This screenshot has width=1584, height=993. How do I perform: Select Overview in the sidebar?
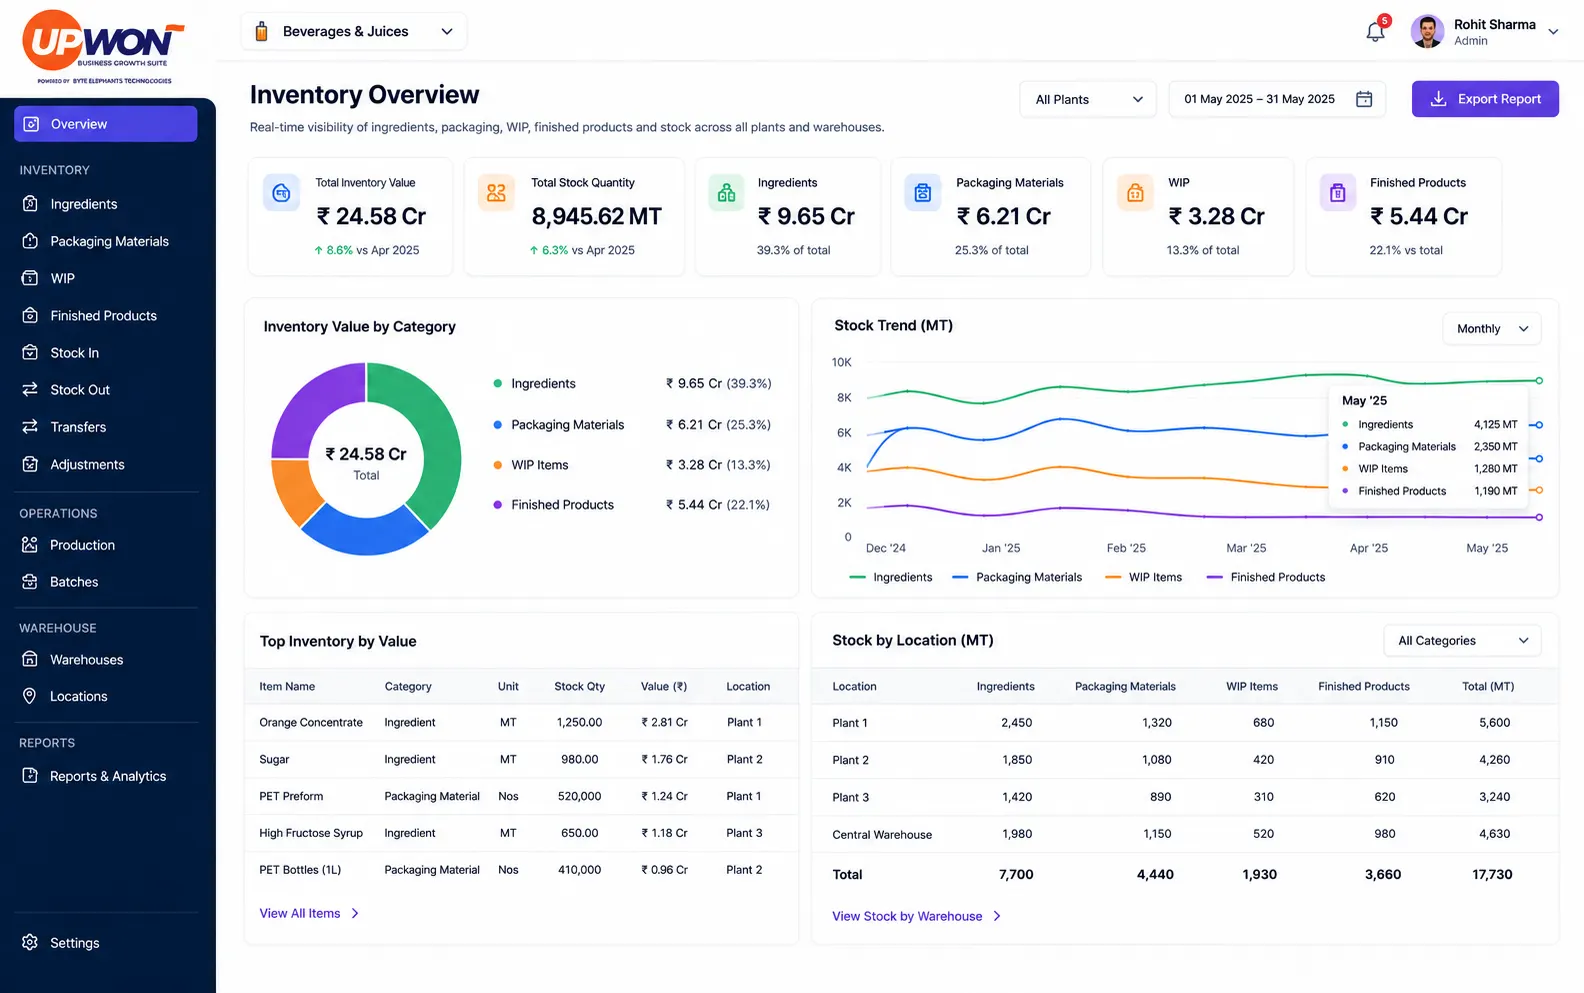tap(106, 124)
